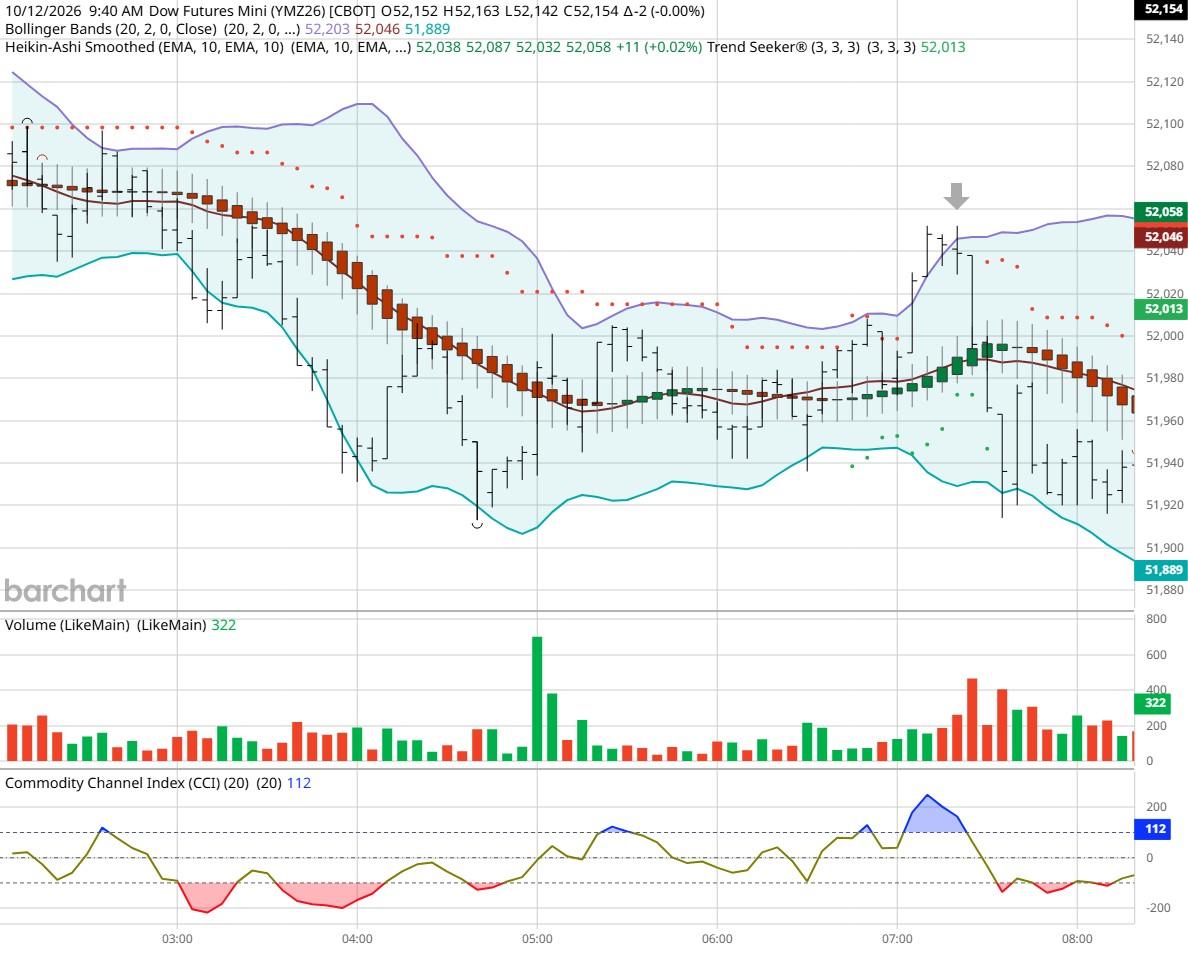Click the 51,900 price axis label
The width and height of the screenshot is (1188, 953).
click(x=1165, y=548)
